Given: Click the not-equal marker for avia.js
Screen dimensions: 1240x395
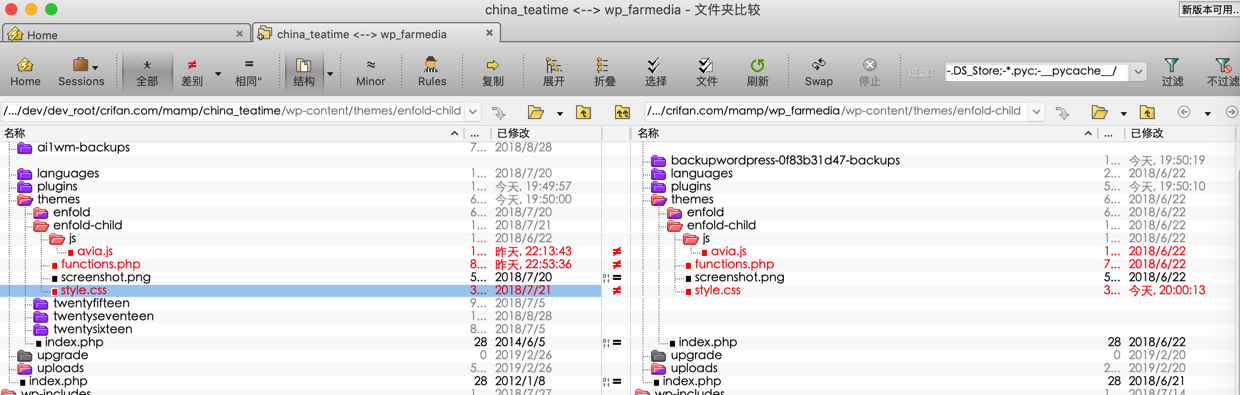Looking at the screenshot, I should [617, 252].
